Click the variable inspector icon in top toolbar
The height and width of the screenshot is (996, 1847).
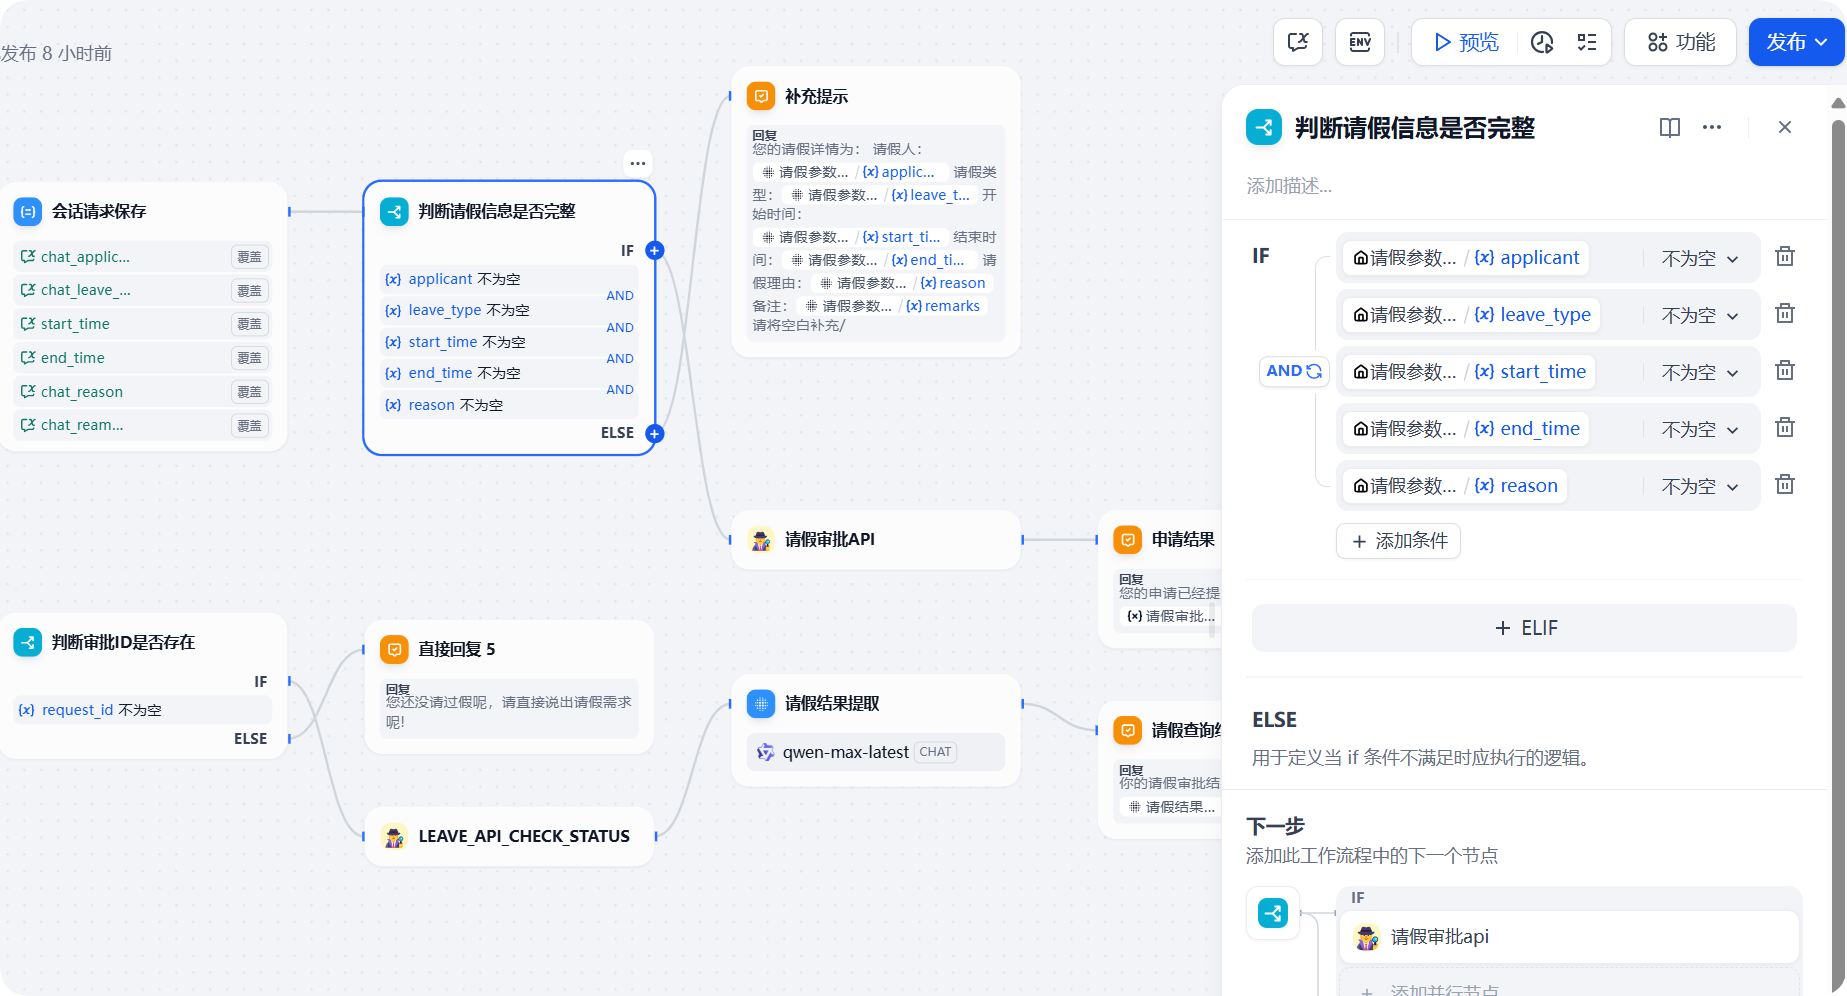click(x=1298, y=42)
